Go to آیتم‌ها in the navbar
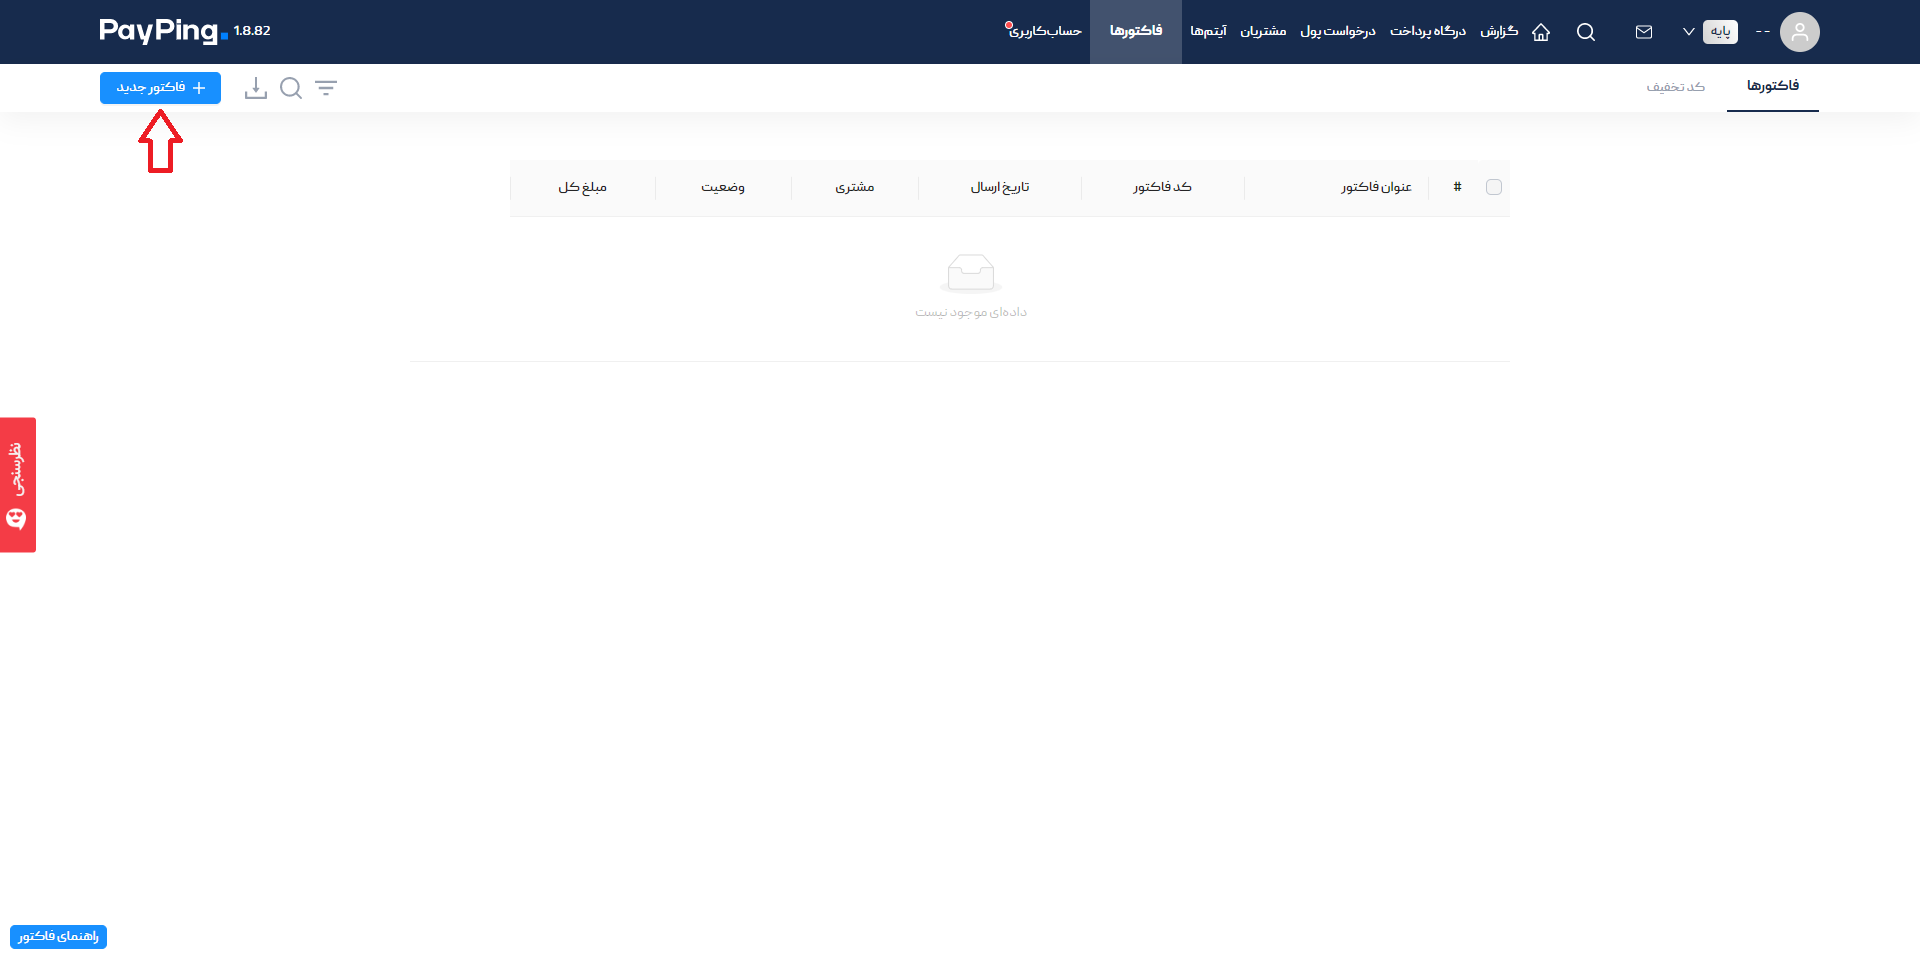Image resolution: width=1920 pixels, height=969 pixels. tap(1208, 31)
